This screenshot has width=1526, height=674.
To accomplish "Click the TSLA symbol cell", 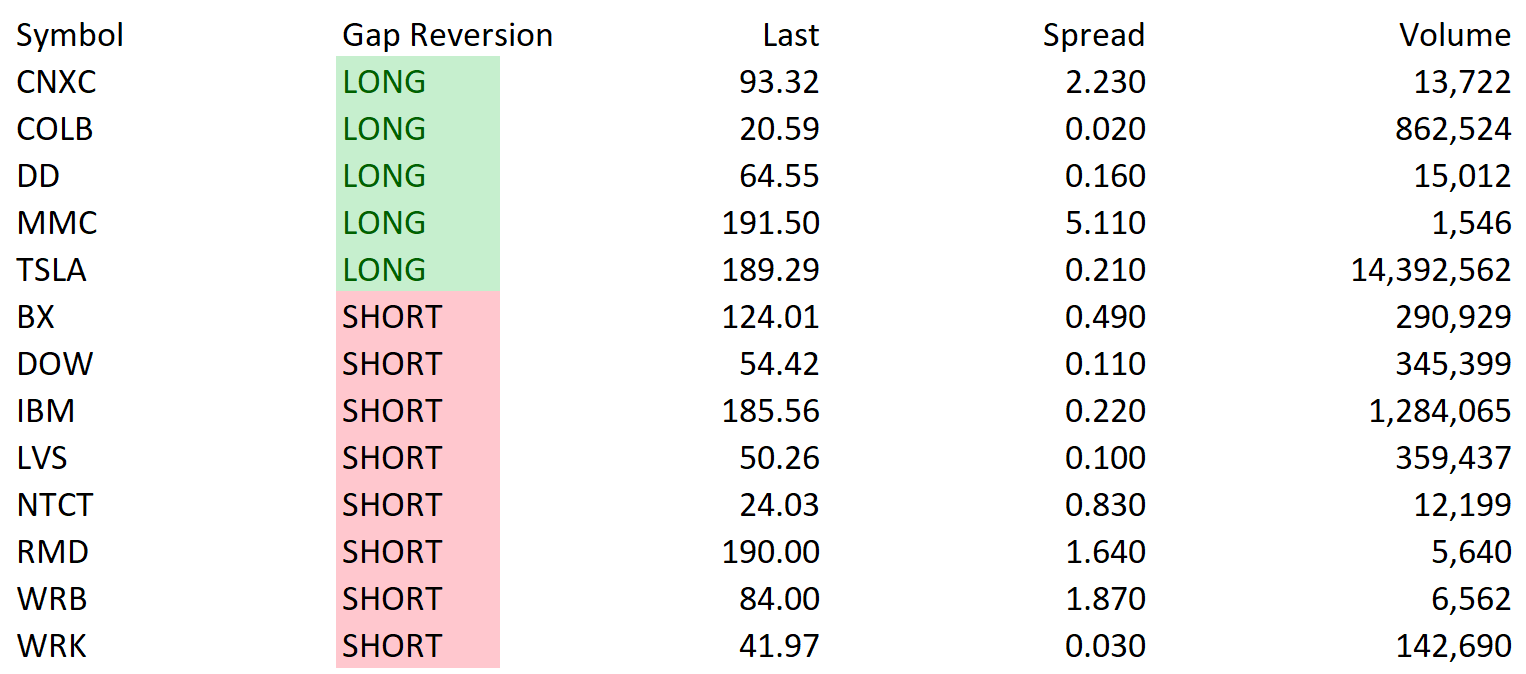I will (52, 270).
